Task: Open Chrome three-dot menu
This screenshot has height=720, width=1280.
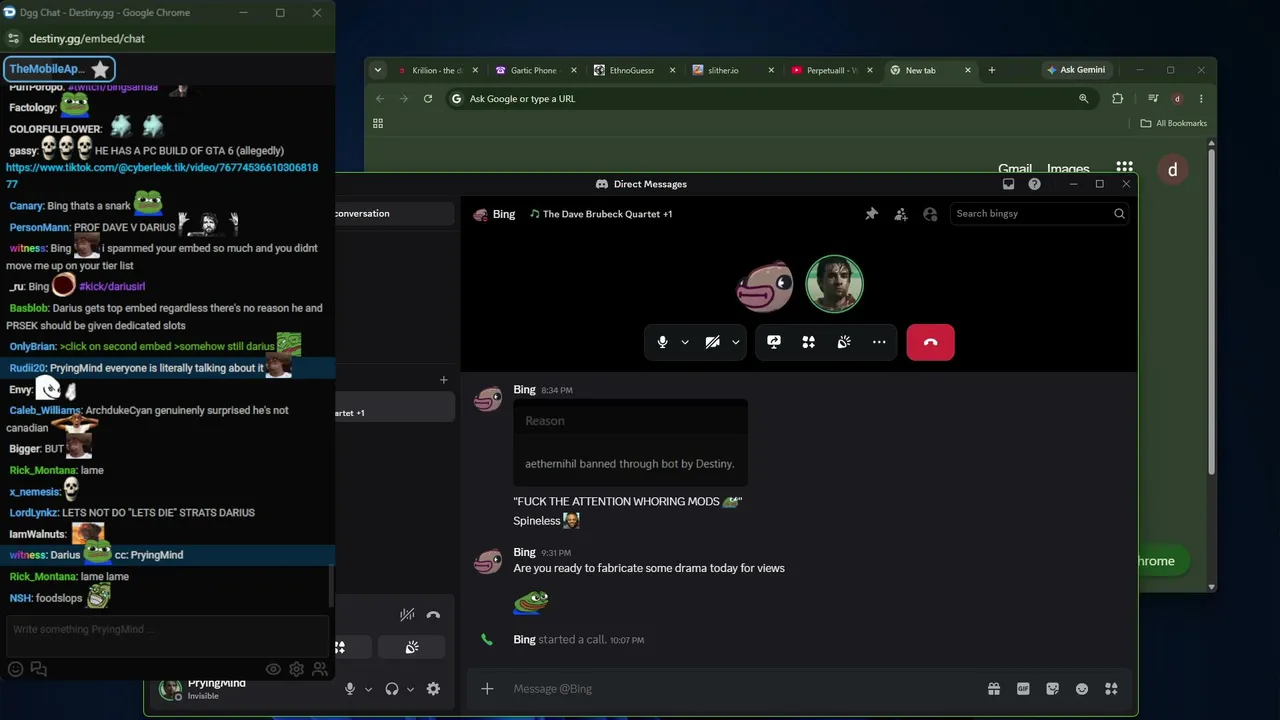Action: pos(1201,99)
